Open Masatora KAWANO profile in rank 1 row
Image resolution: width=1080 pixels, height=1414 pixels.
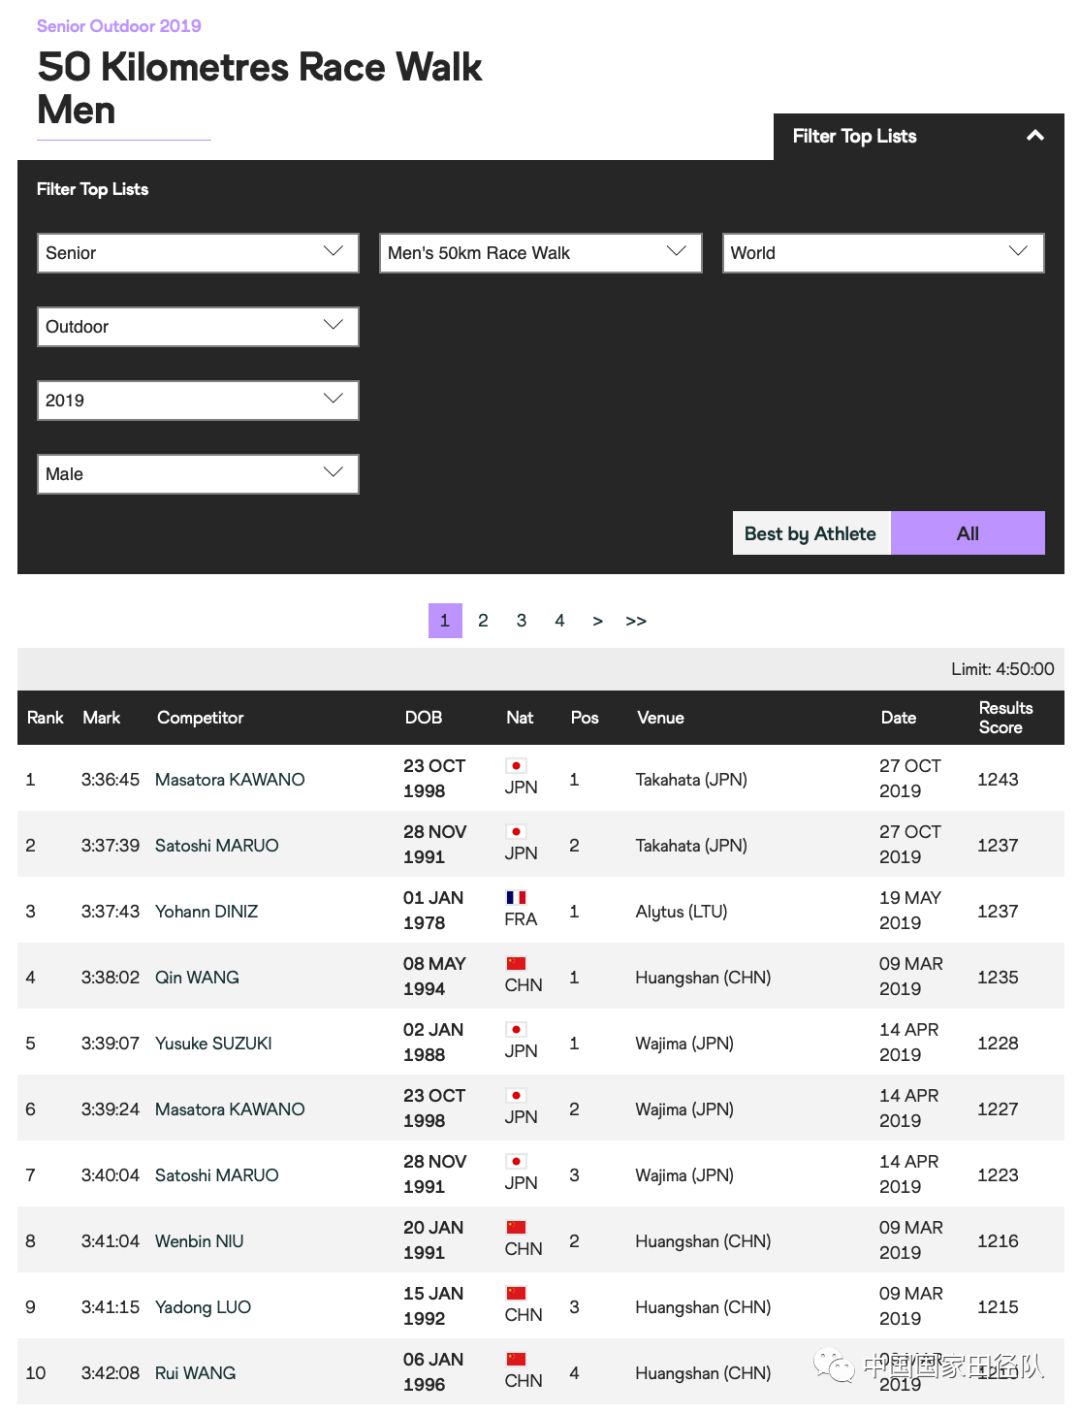[230, 779]
